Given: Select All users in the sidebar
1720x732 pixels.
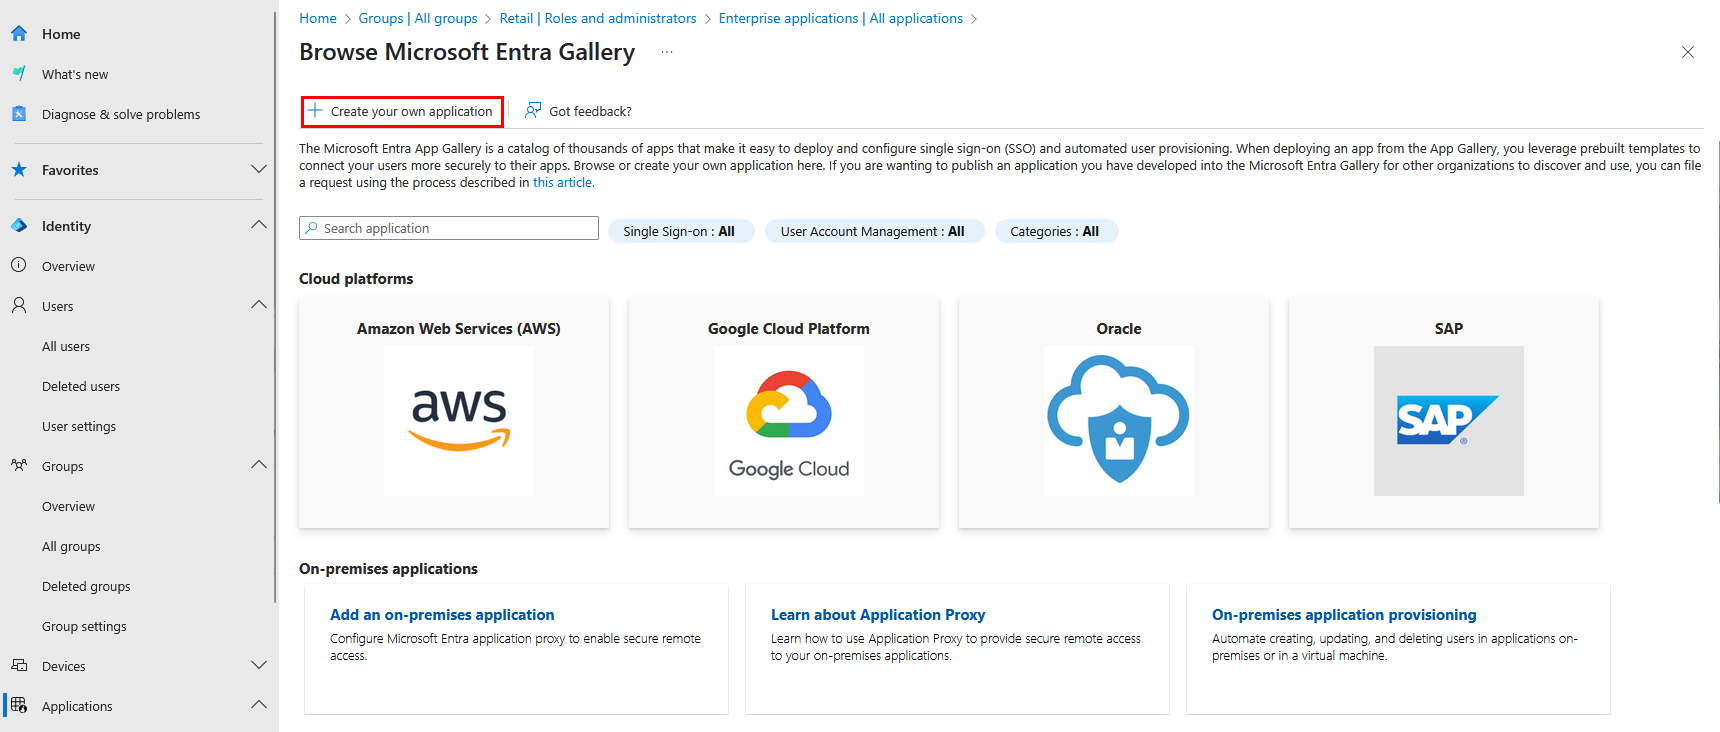Looking at the screenshot, I should tap(66, 347).
